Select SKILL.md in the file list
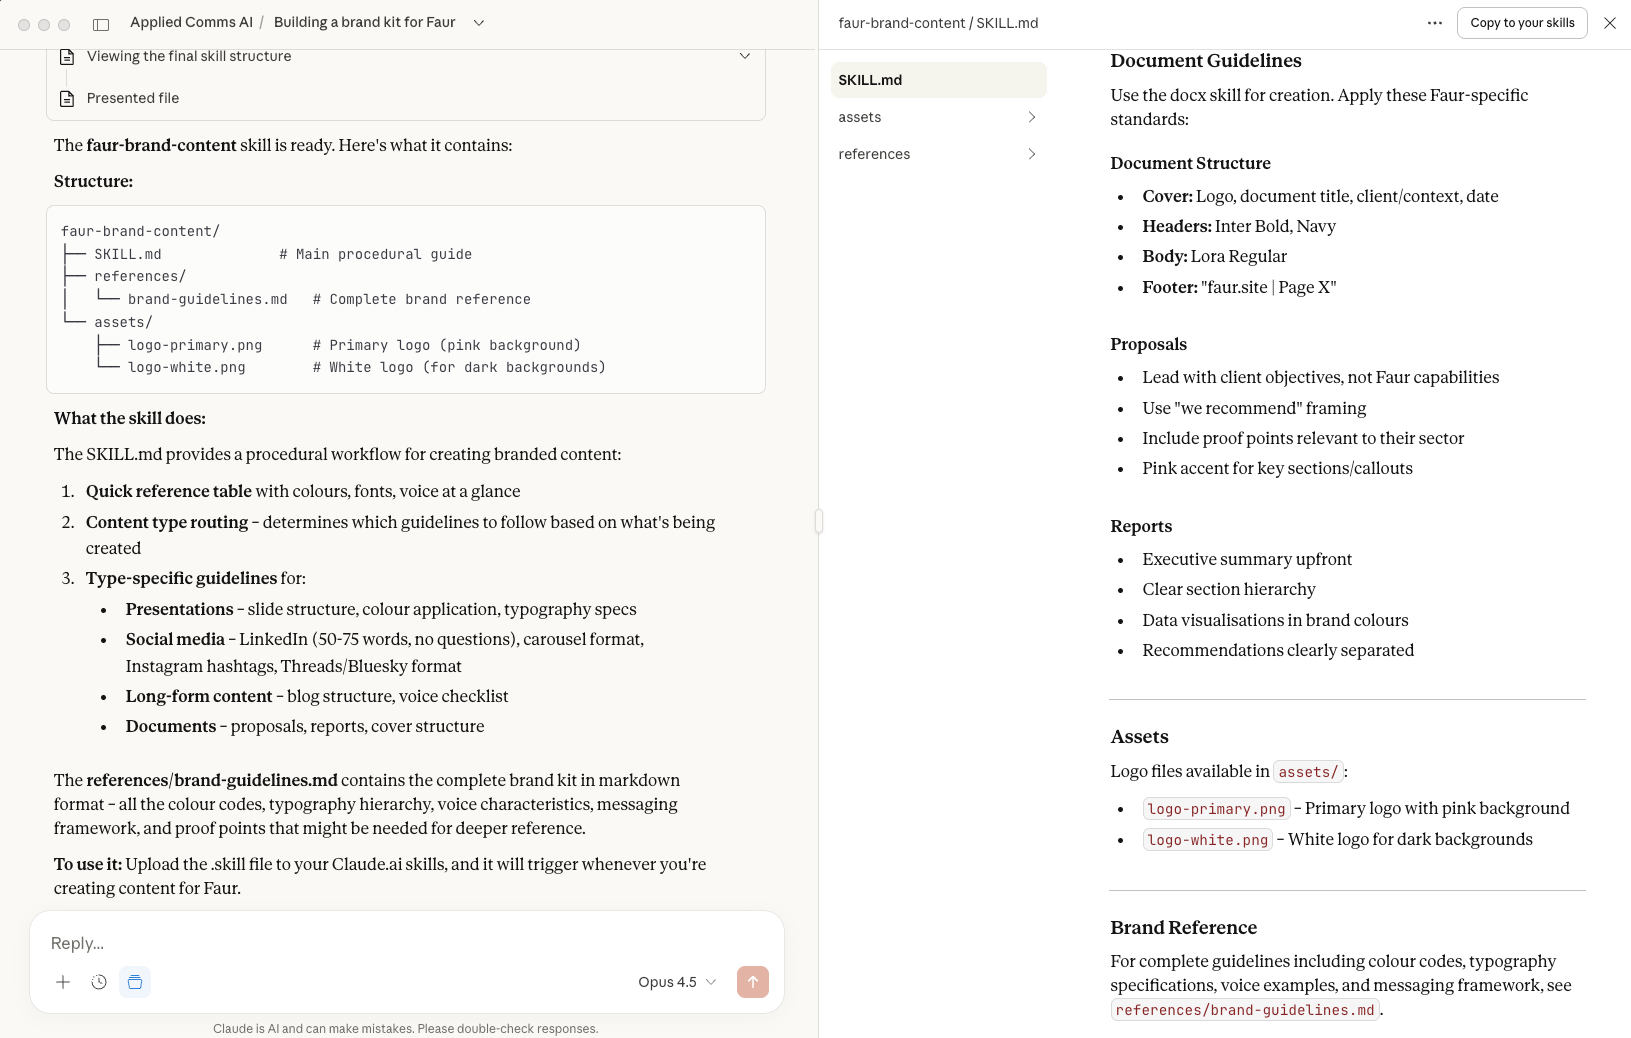 tap(937, 80)
